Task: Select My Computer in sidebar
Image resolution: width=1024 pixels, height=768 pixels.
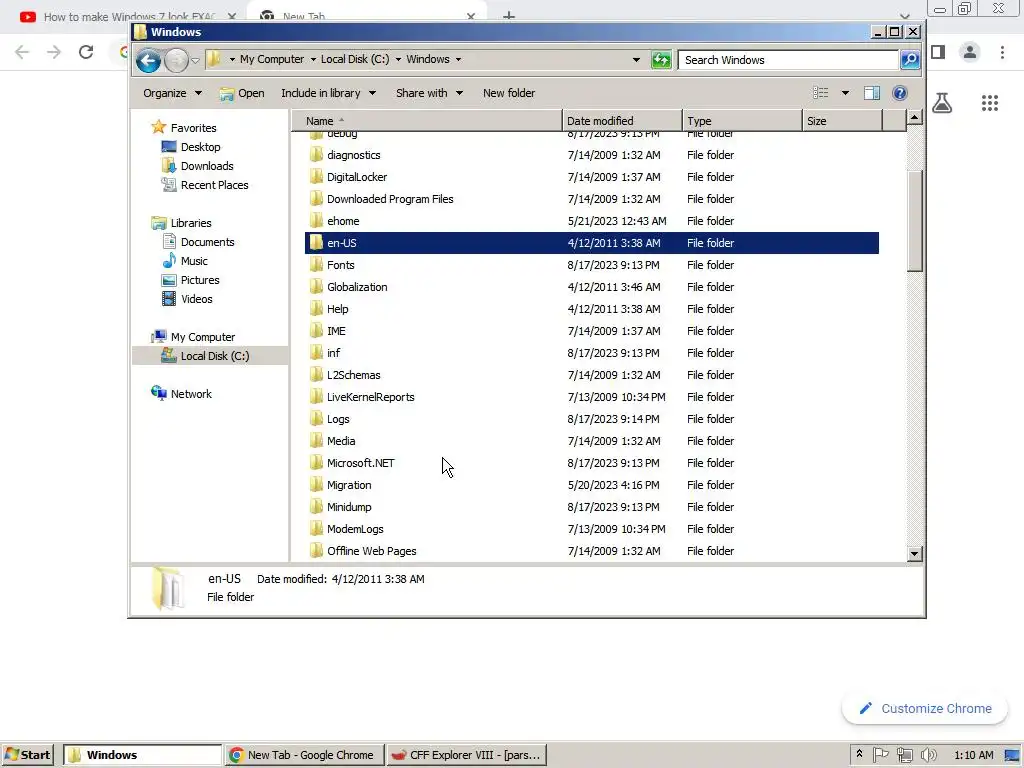Action: pyautogui.click(x=202, y=337)
